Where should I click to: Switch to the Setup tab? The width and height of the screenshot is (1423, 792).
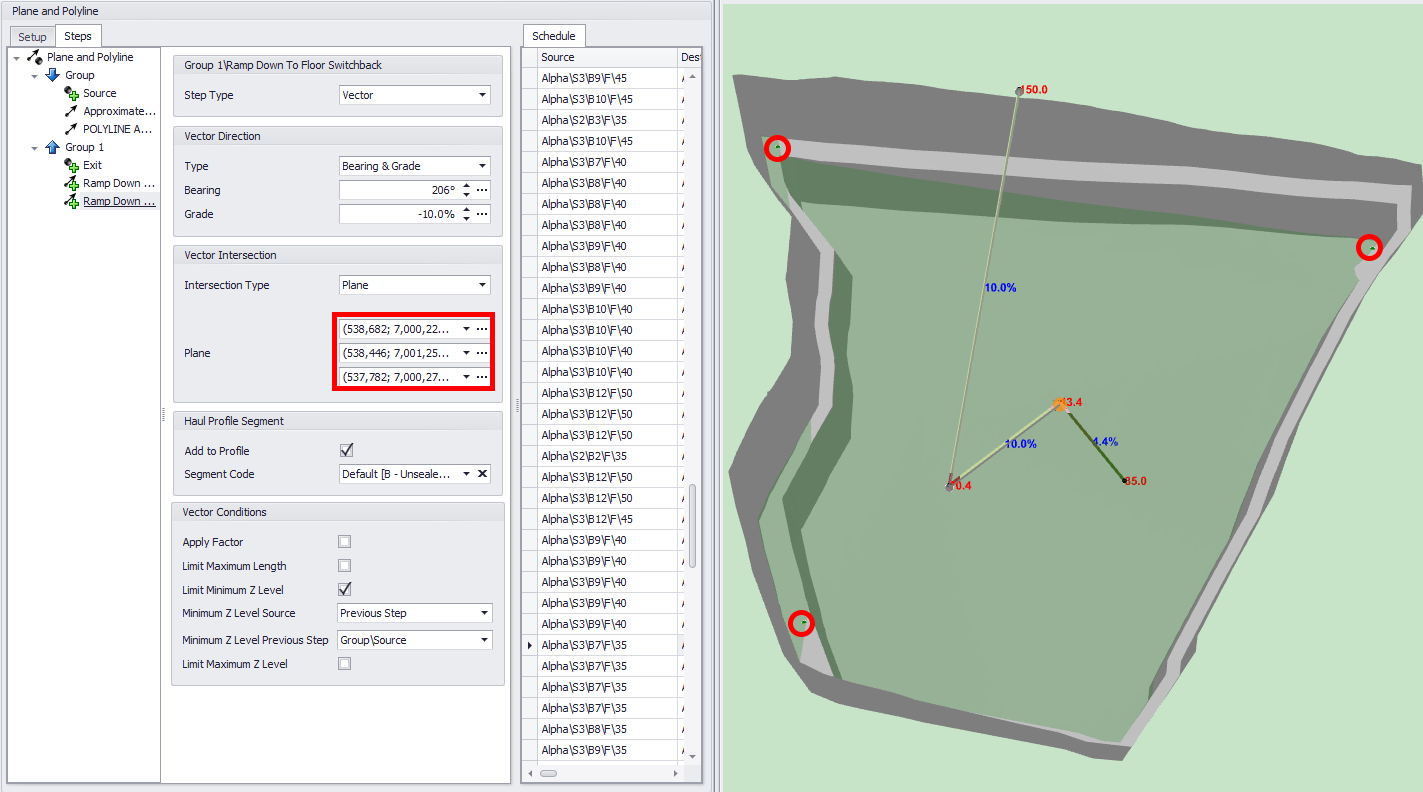[x=32, y=37]
